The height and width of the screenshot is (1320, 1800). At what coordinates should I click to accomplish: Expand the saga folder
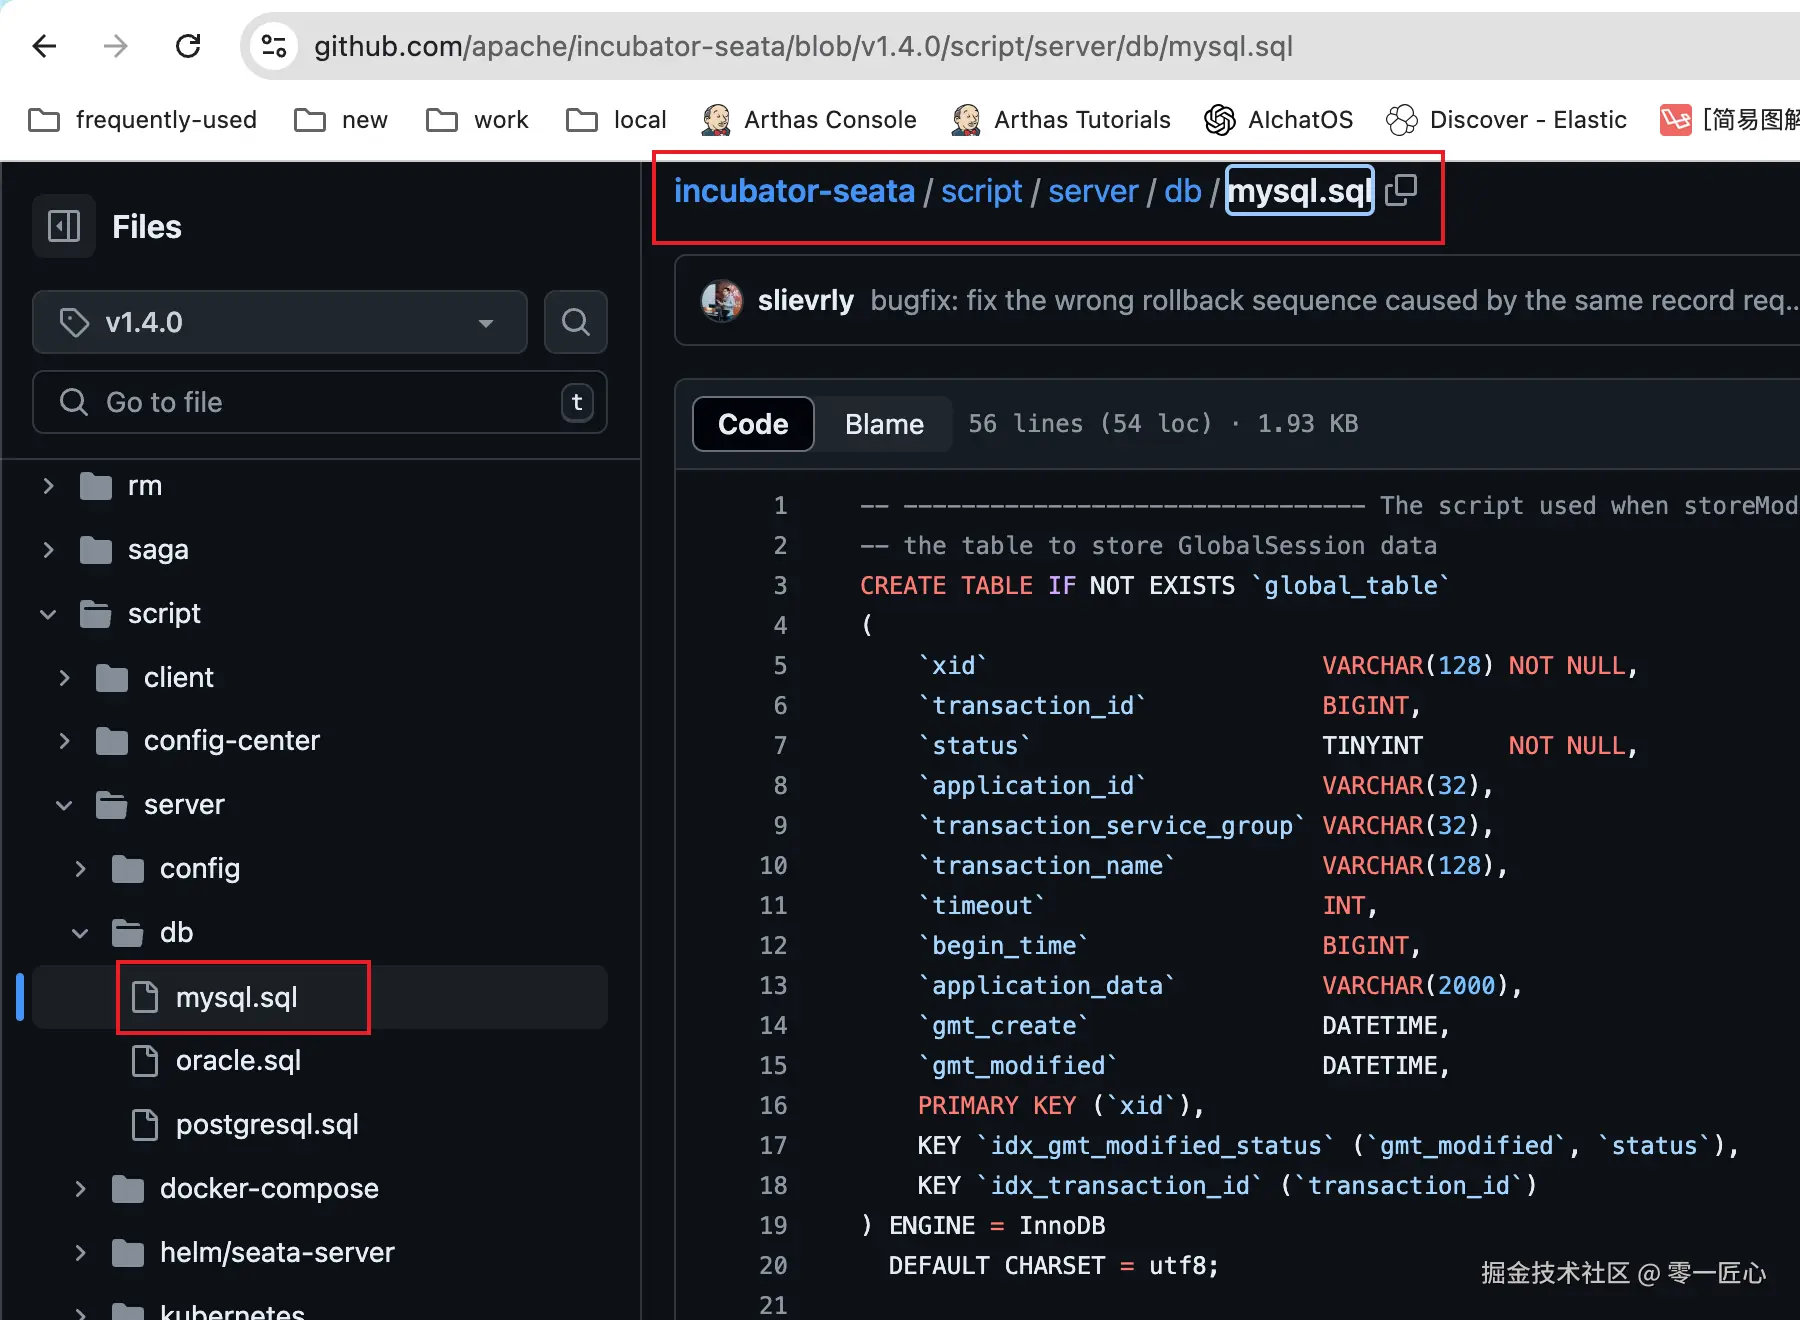pyautogui.click(x=48, y=550)
